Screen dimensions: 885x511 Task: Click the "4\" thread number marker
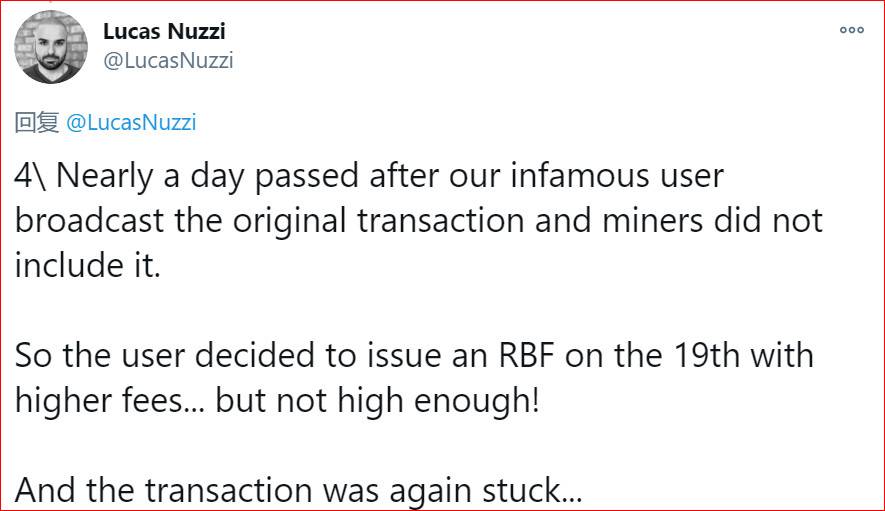pos(33,176)
